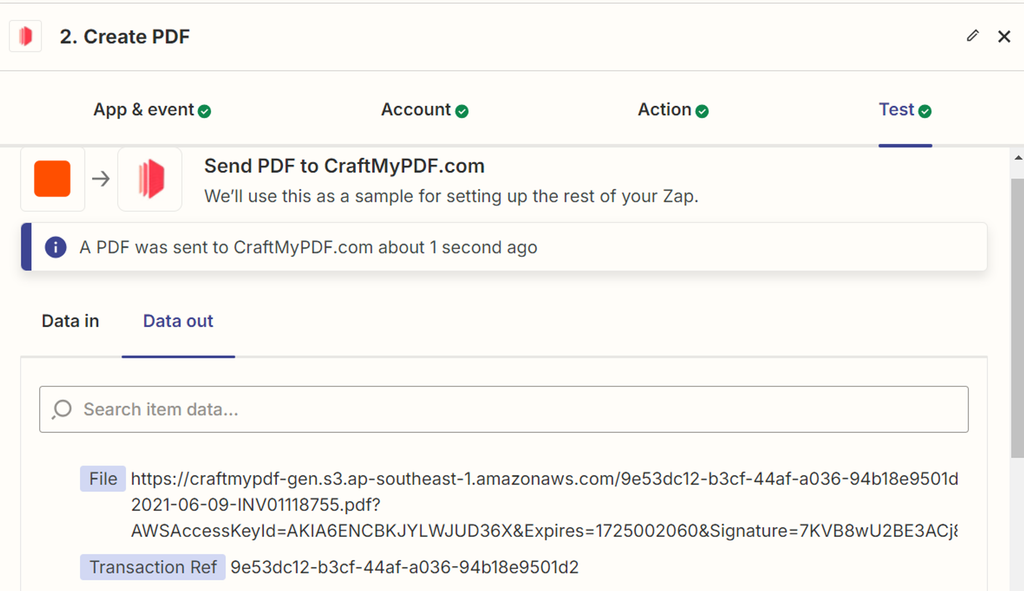Image resolution: width=1024 pixels, height=591 pixels.
Task: Click the File field label
Action: coord(102,478)
